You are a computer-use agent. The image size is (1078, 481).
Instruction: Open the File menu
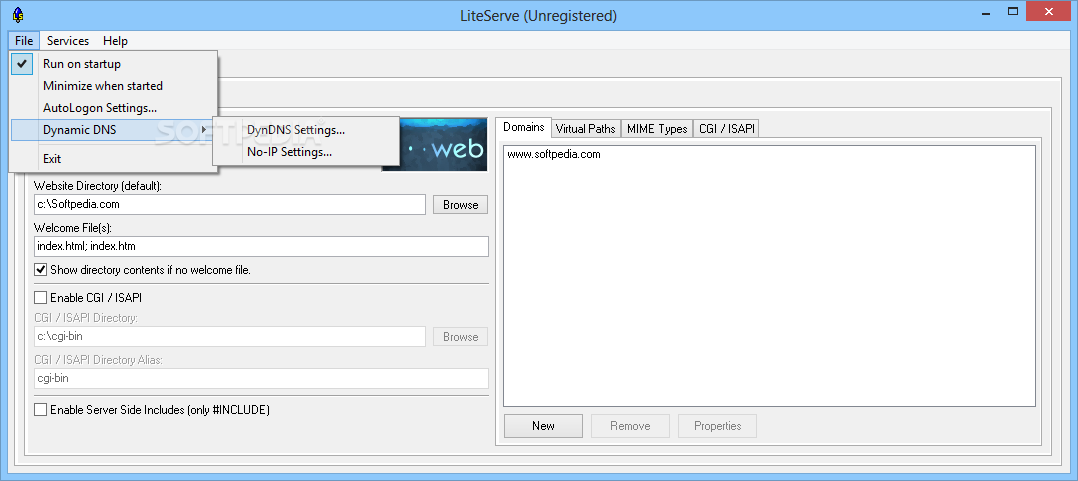[24, 41]
